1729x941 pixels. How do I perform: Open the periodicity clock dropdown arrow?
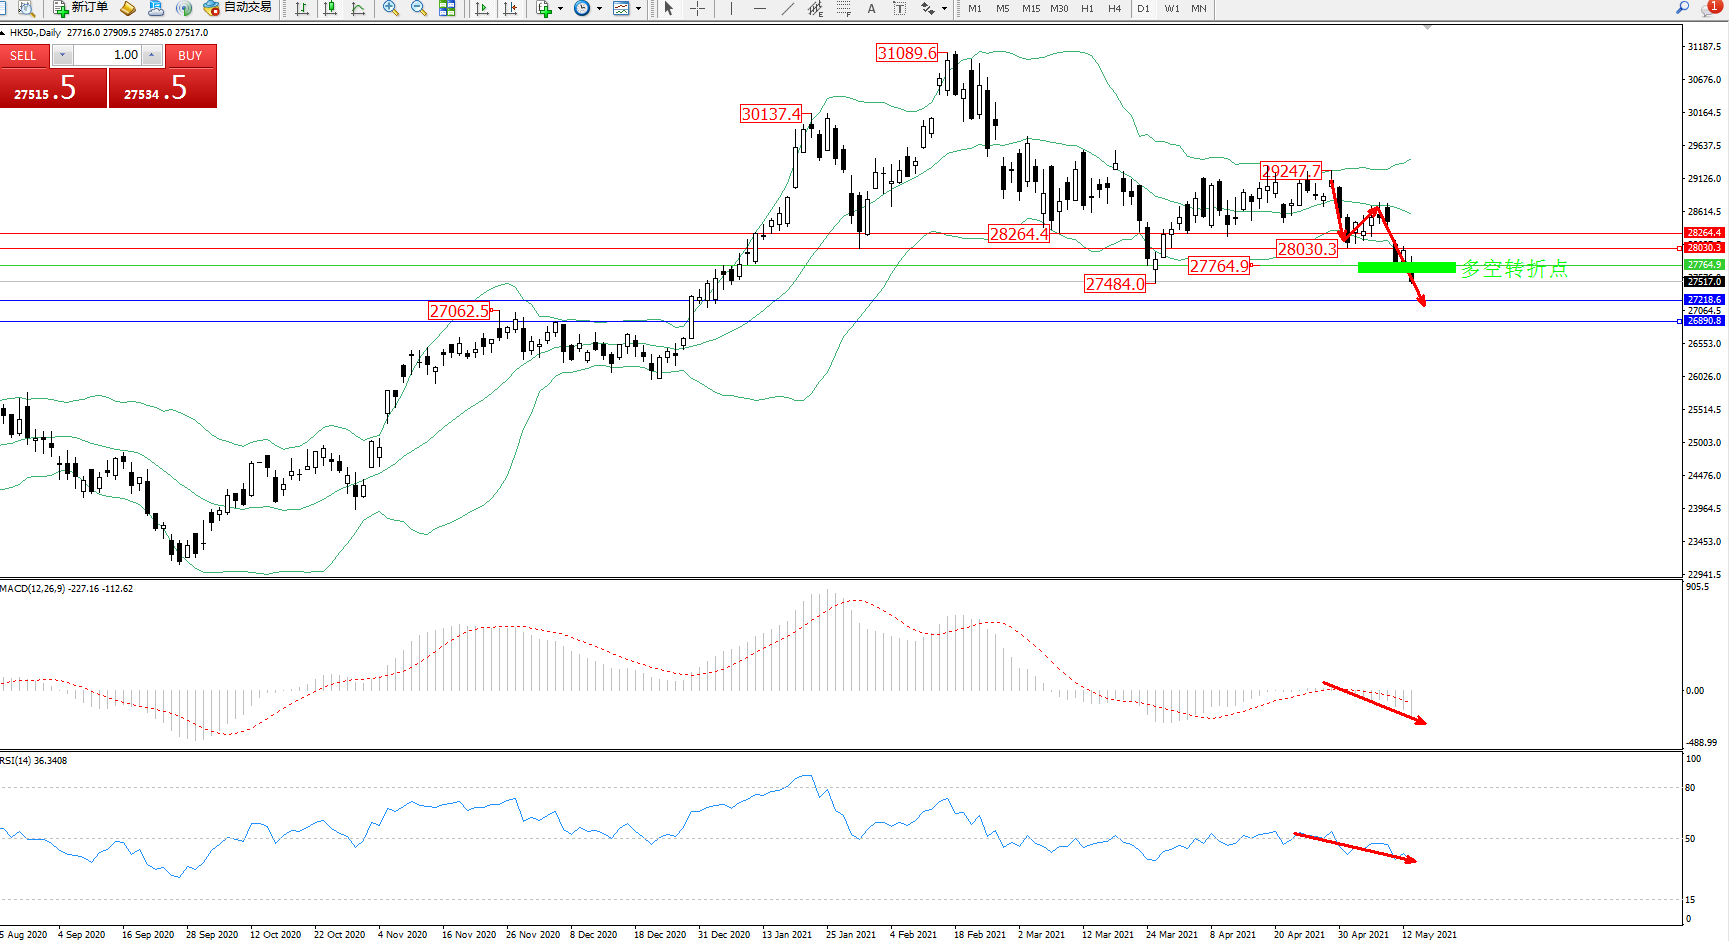point(599,8)
